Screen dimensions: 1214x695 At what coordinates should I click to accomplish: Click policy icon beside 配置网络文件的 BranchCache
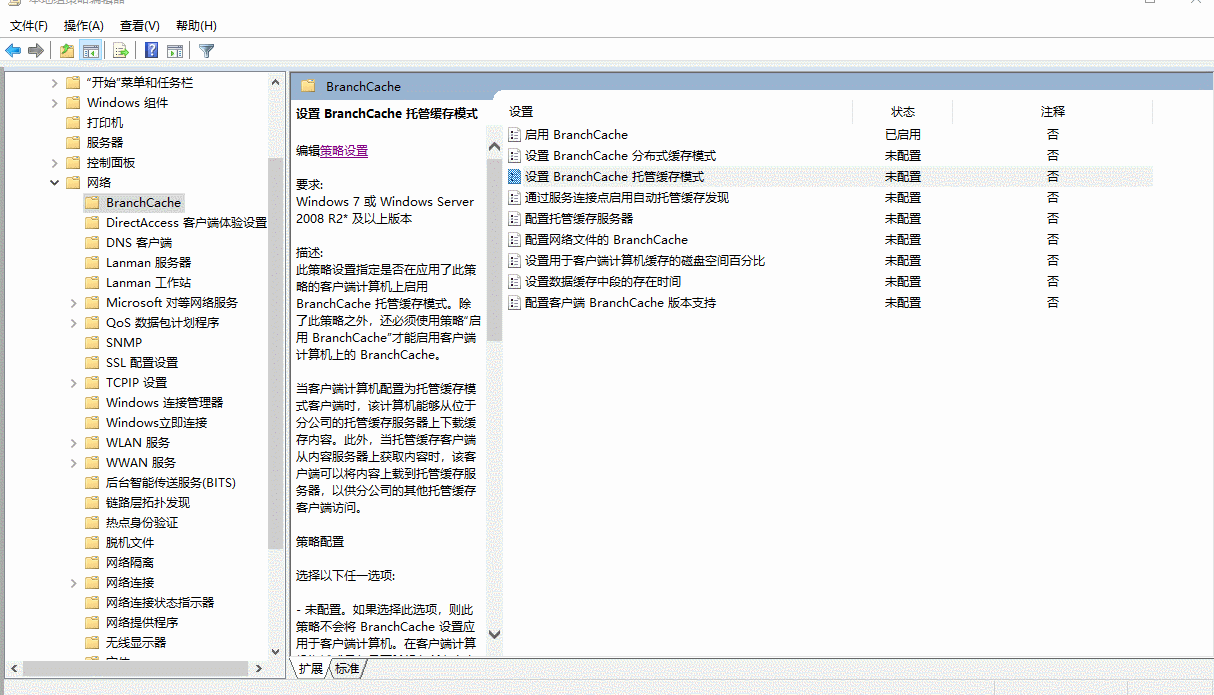515,240
